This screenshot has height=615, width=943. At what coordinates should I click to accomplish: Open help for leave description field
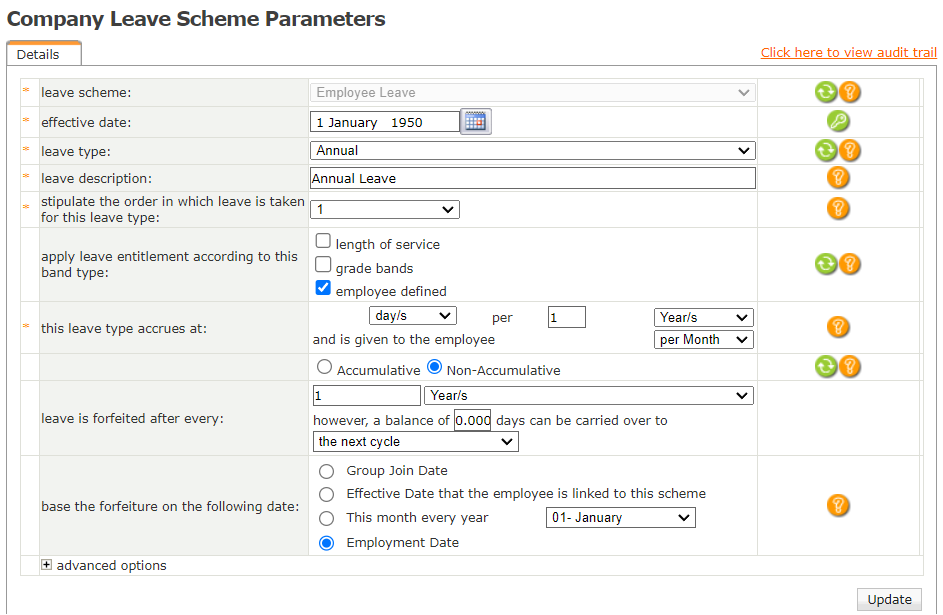tap(838, 178)
